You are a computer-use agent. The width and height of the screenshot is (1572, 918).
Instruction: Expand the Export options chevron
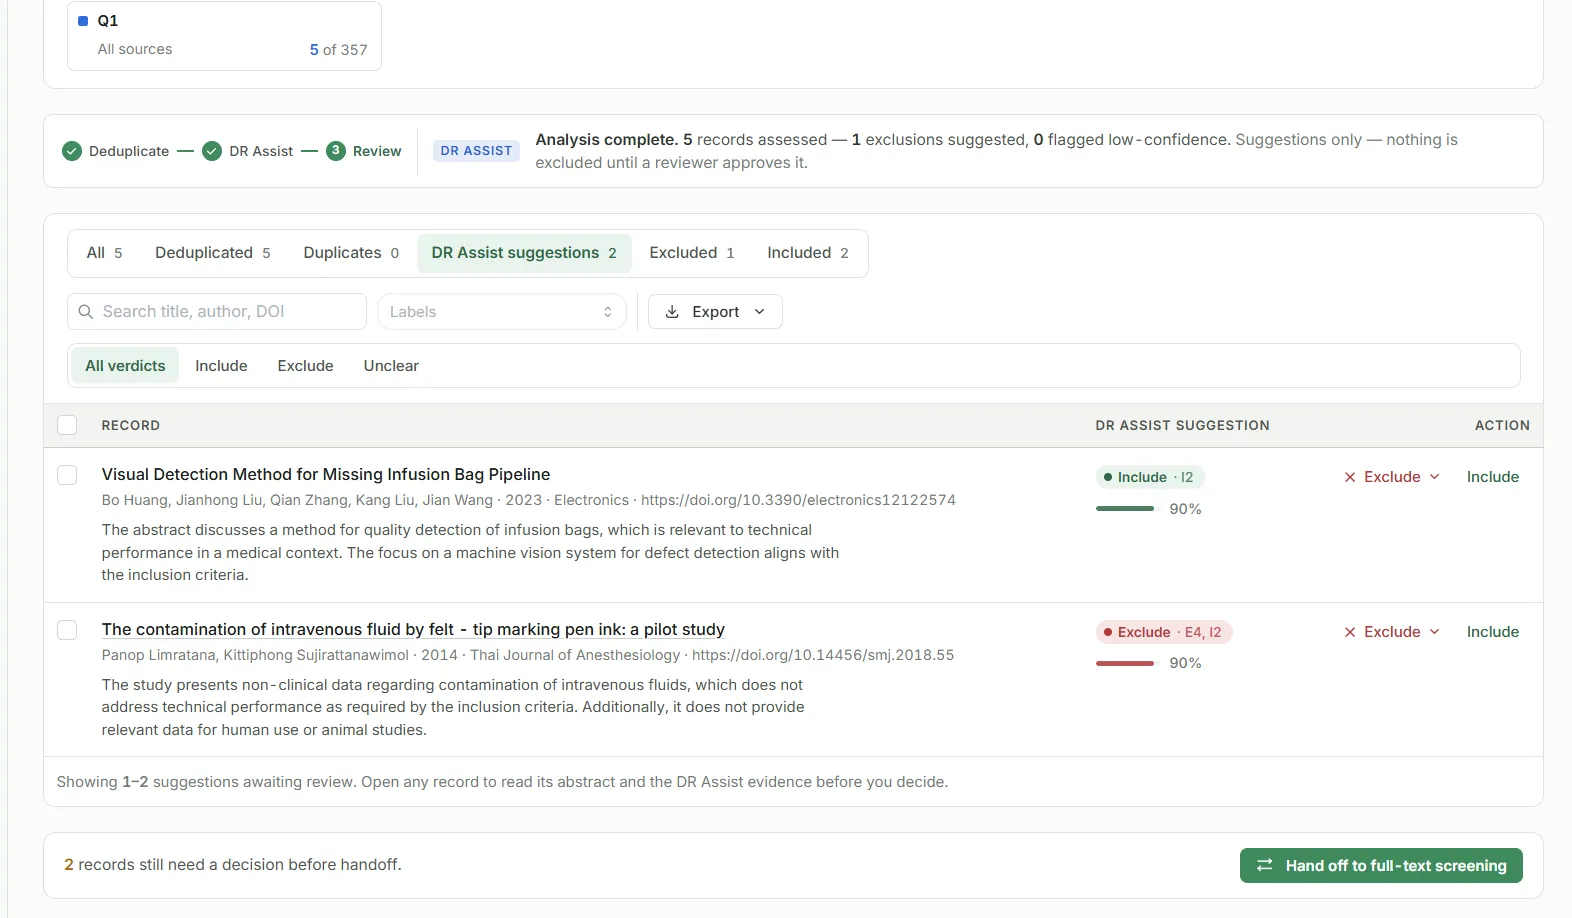pyautogui.click(x=760, y=312)
